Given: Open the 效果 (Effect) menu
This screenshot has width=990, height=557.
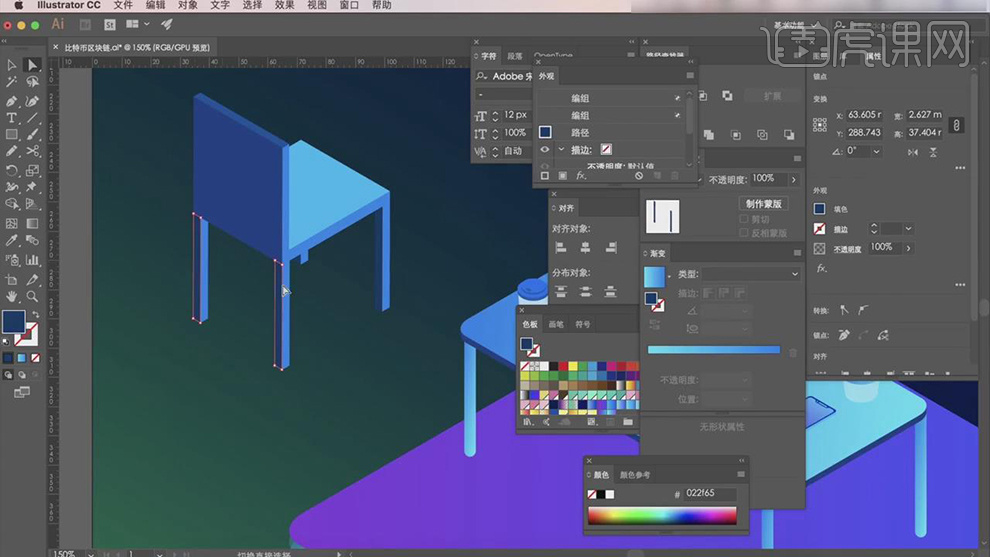Looking at the screenshot, I should pyautogui.click(x=284, y=6).
